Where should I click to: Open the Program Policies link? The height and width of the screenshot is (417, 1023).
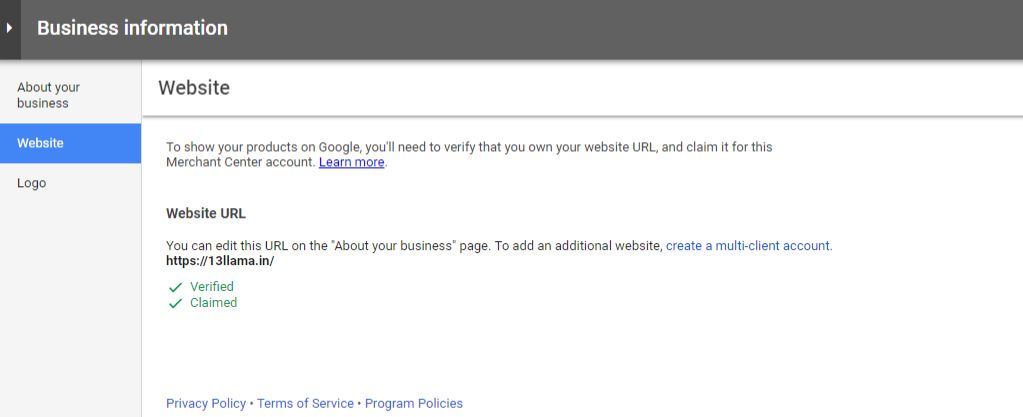pos(414,403)
